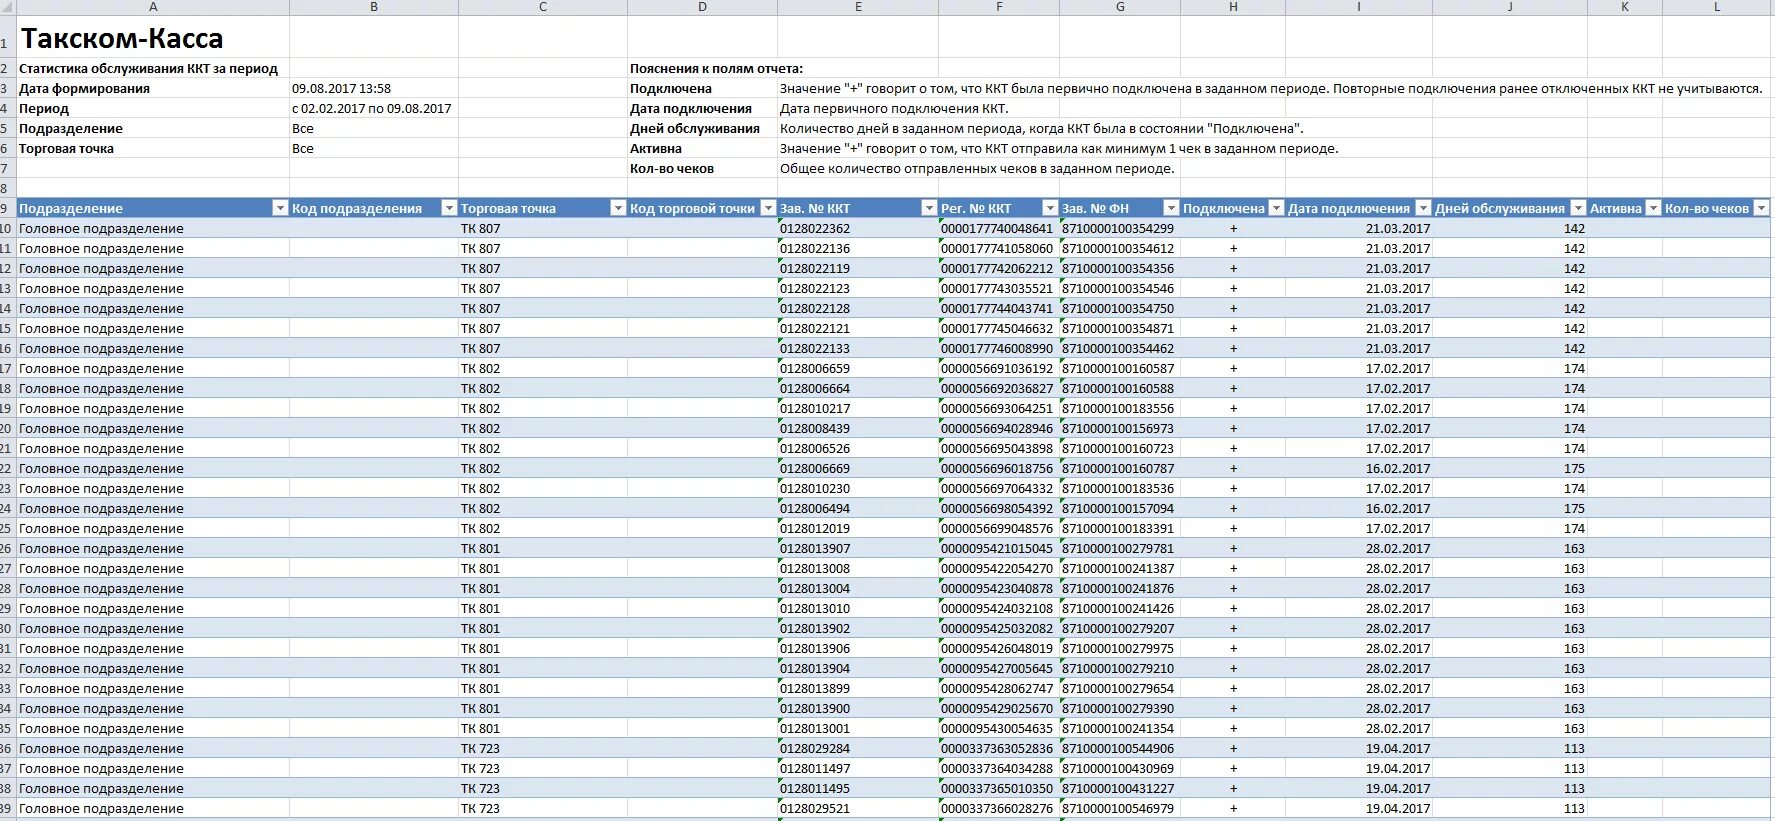The image size is (1775, 821).
Task: Select FN number 8710000100241354
Action: click(1120, 728)
